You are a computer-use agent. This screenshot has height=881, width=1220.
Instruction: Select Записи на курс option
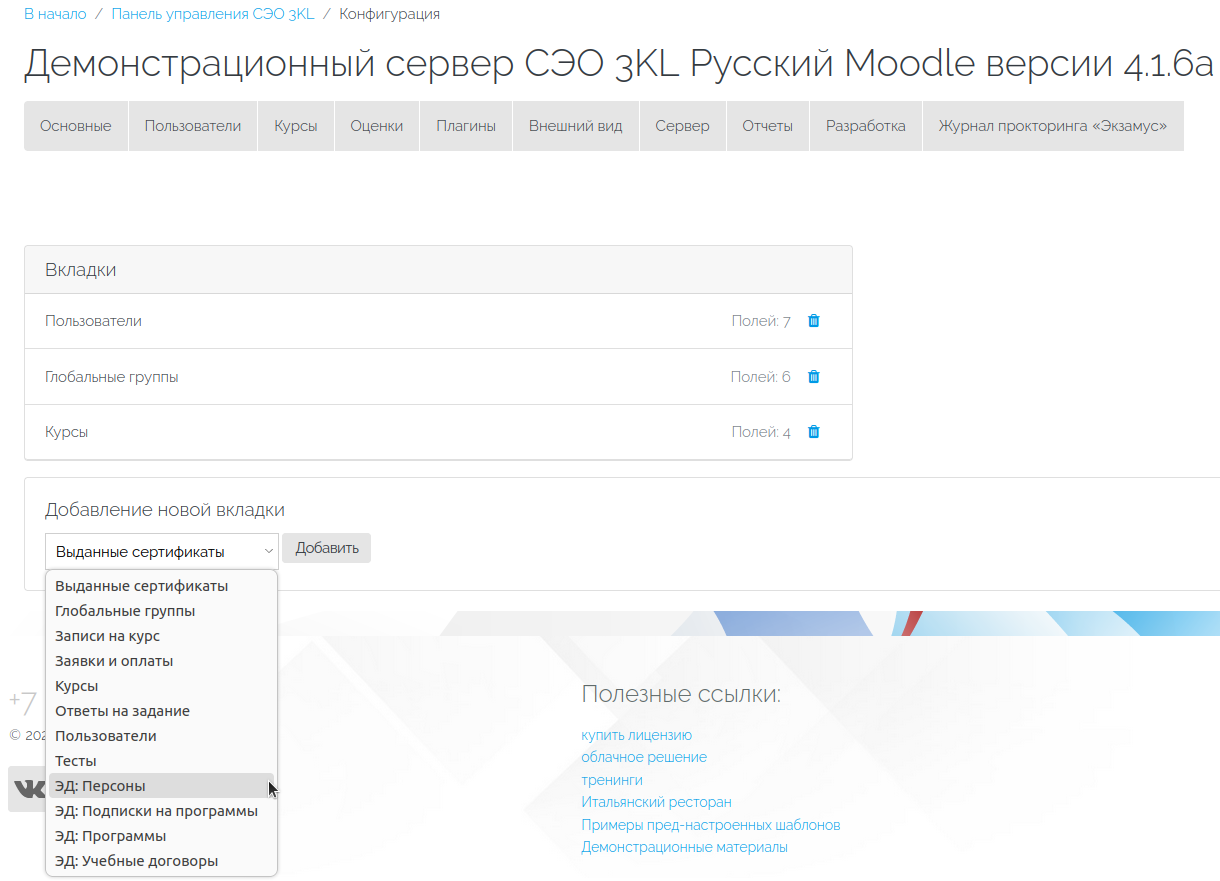tap(161, 636)
